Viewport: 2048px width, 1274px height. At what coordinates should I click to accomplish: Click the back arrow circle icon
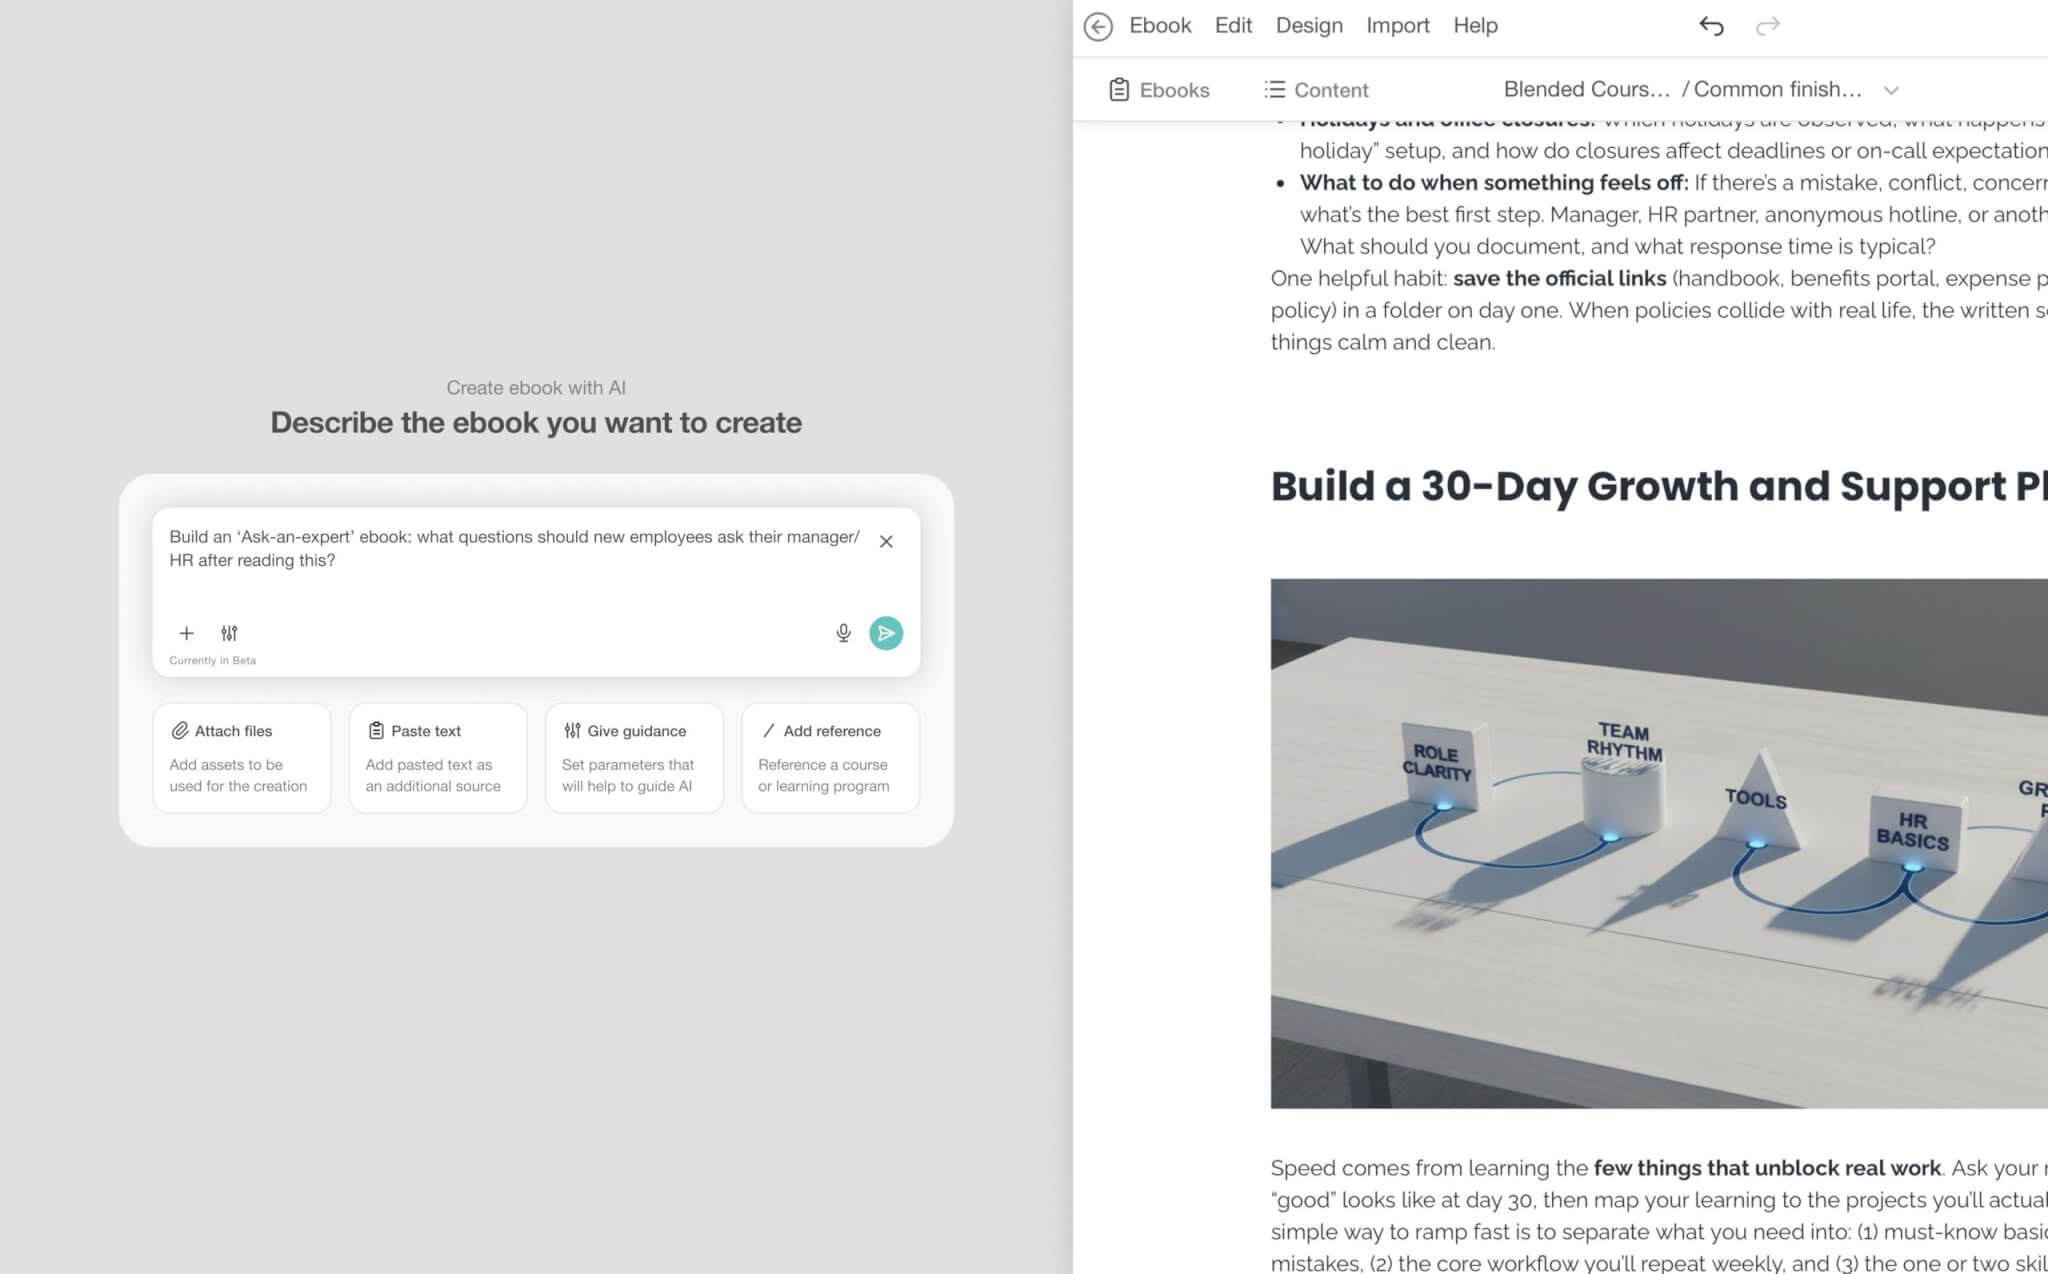click(1098, 26)
